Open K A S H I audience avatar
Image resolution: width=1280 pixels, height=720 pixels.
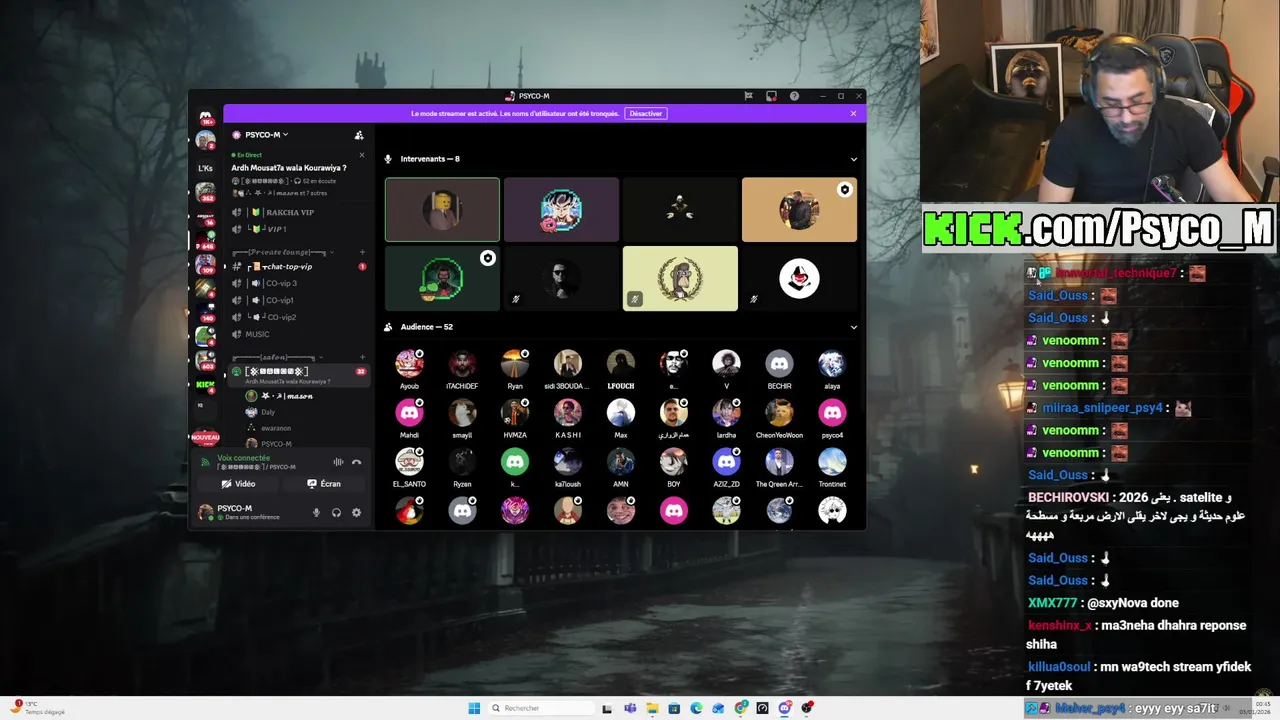(568, 413)
